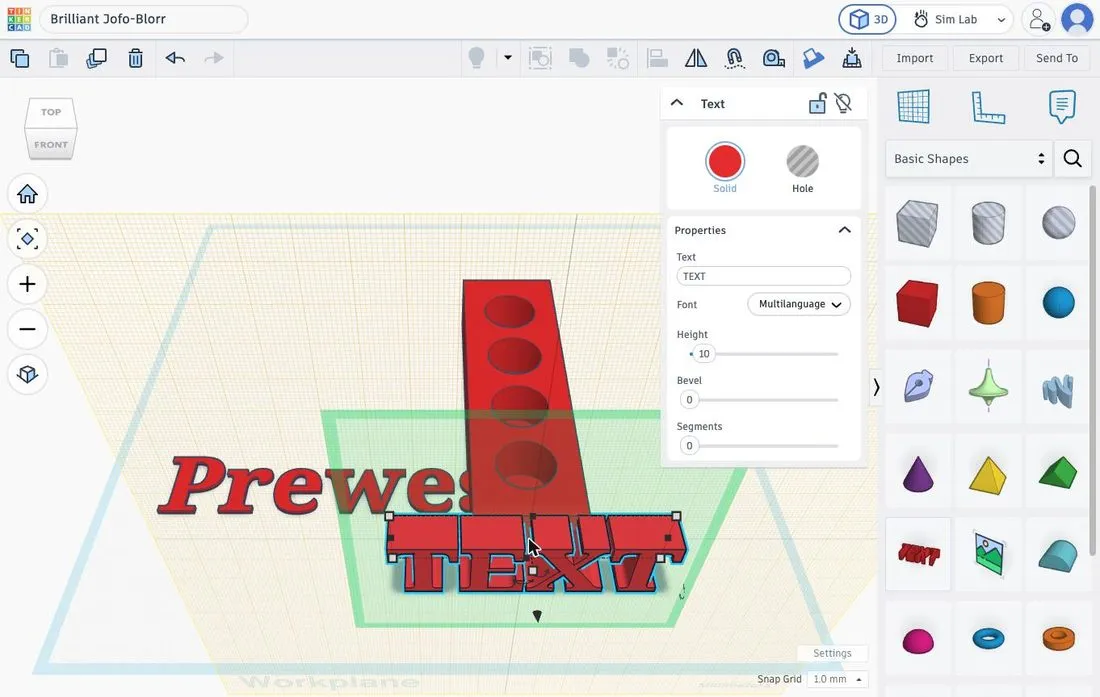Click the Copy icon in toolbar
The height and width of the screenshot is (697, 1100).
(20, 58)
